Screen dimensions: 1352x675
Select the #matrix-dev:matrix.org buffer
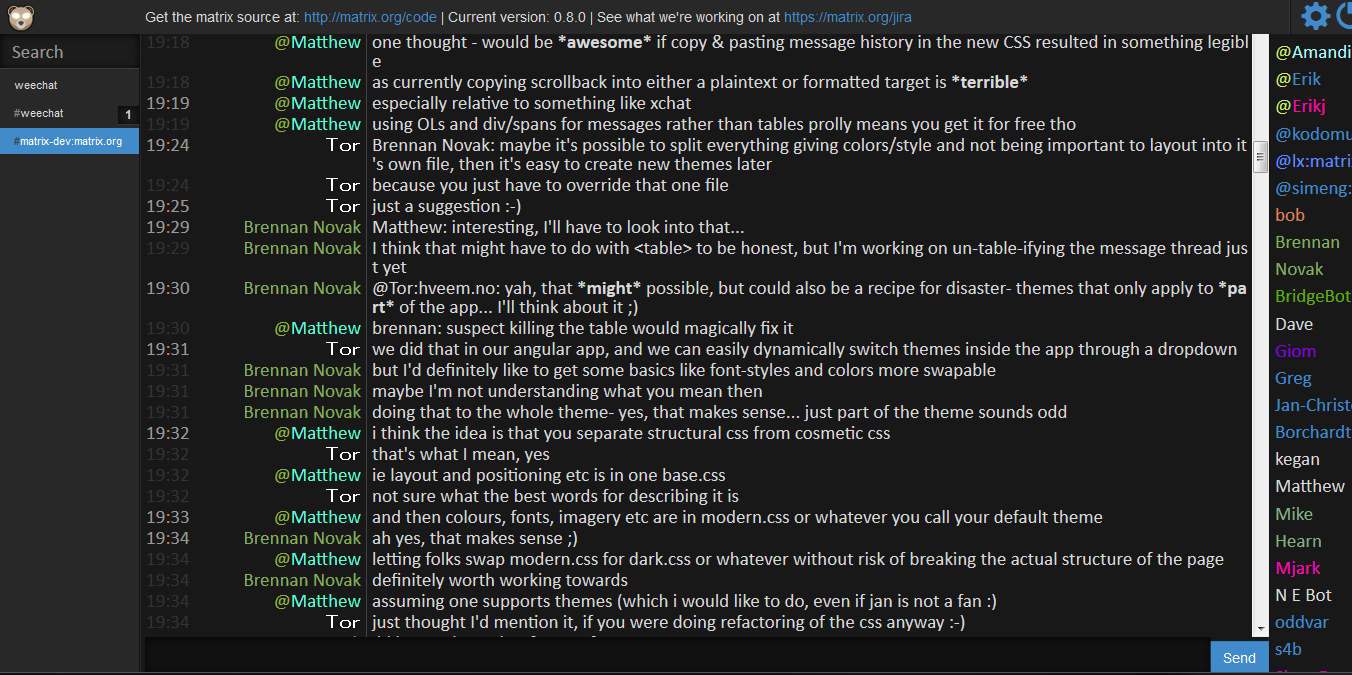tap(69, 141)
